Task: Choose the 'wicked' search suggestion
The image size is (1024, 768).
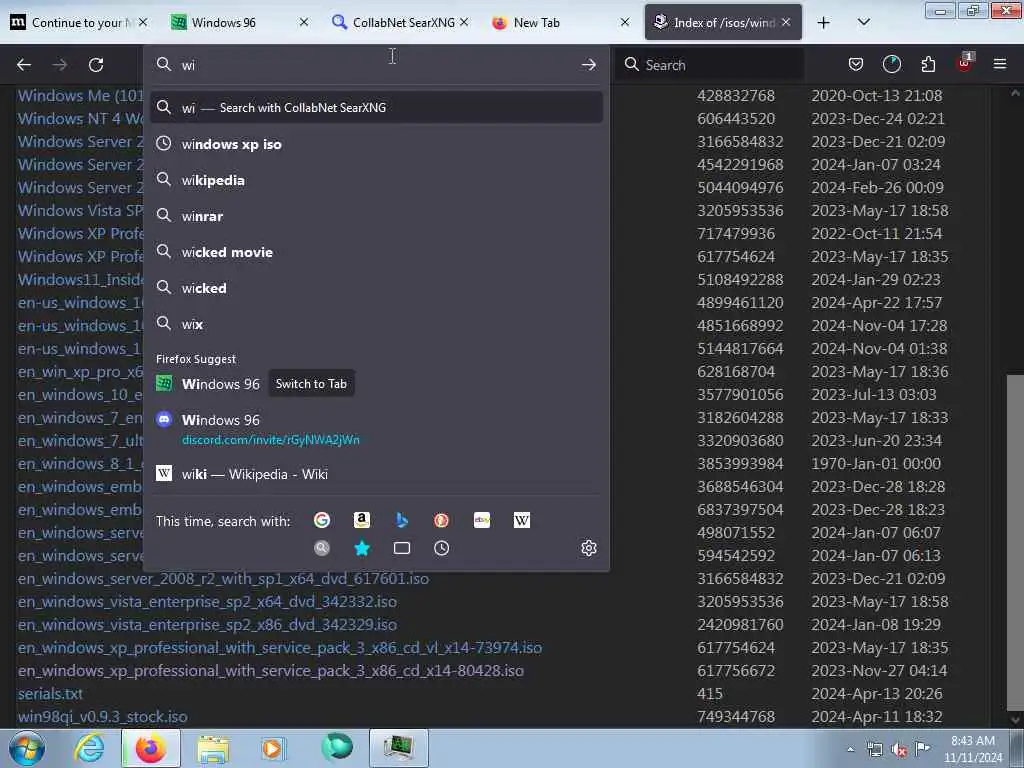Action: point(376,287)
